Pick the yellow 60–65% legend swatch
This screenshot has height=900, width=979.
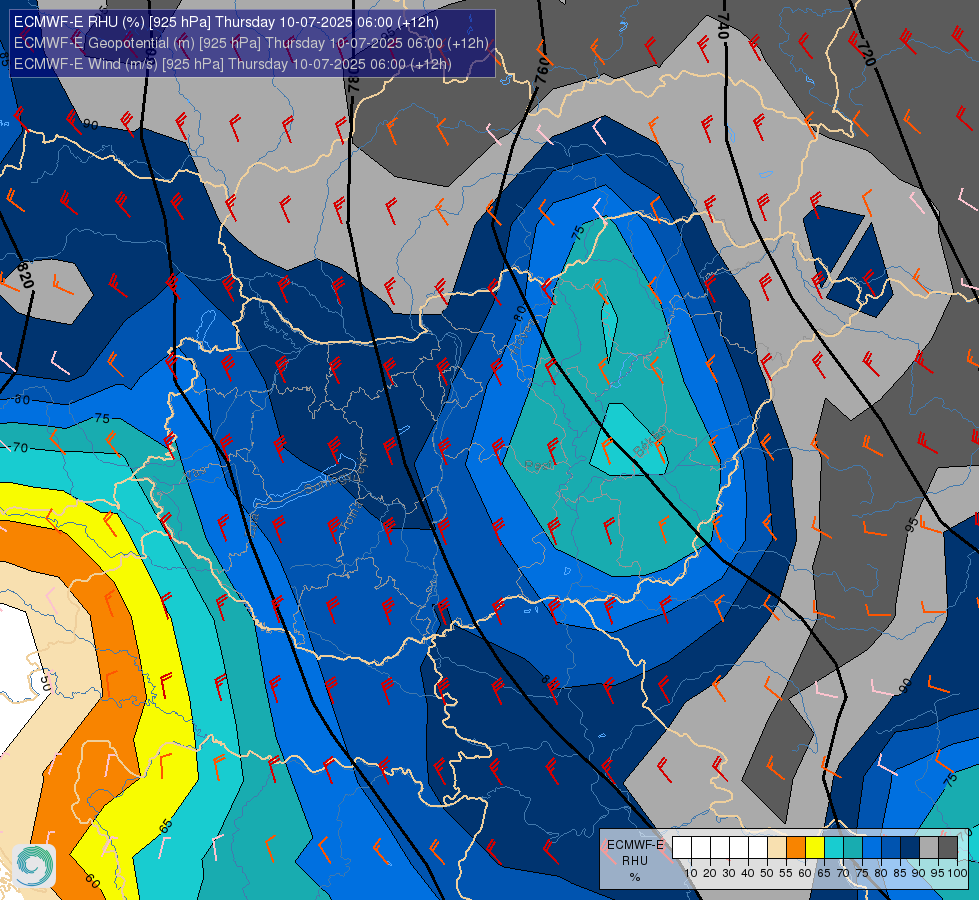pyautogui.click(x=815, y=847)
